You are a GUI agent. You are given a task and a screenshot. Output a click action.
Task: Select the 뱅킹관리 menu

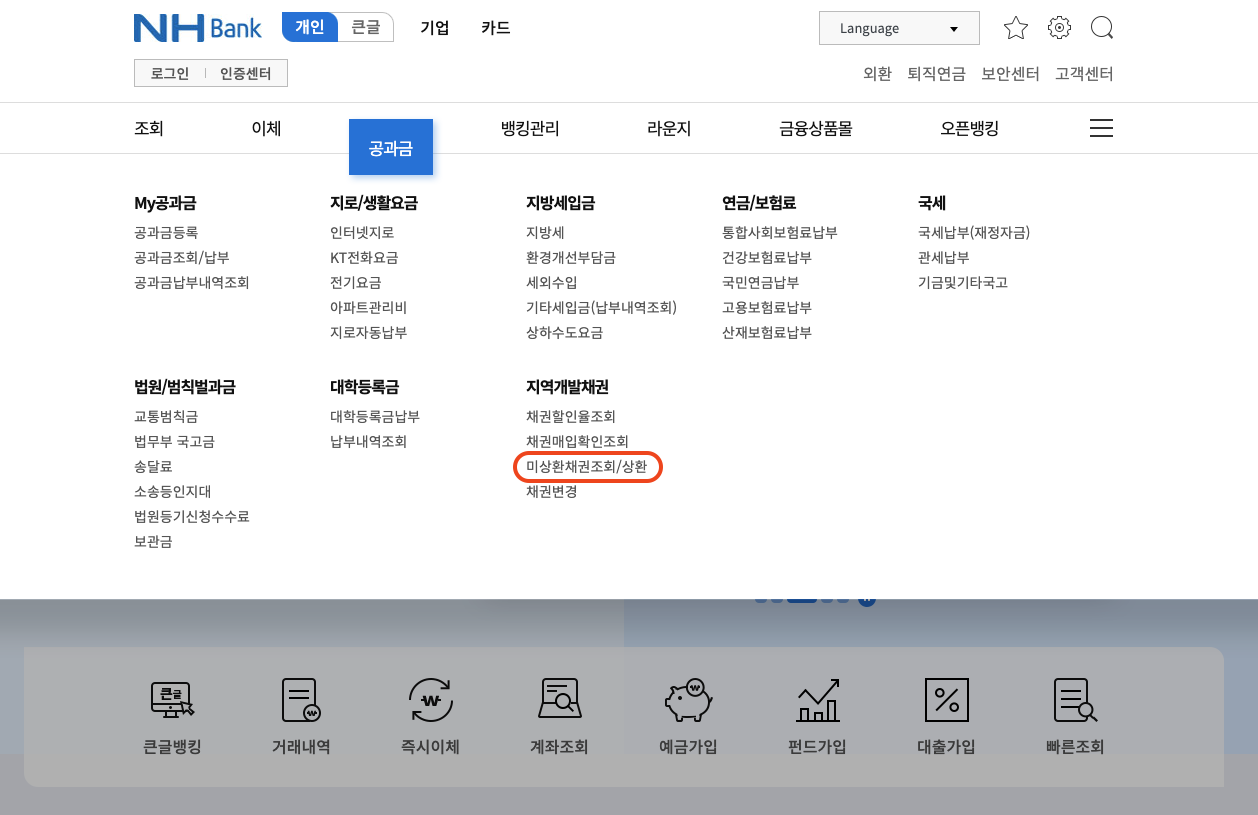tap(528, 128)
